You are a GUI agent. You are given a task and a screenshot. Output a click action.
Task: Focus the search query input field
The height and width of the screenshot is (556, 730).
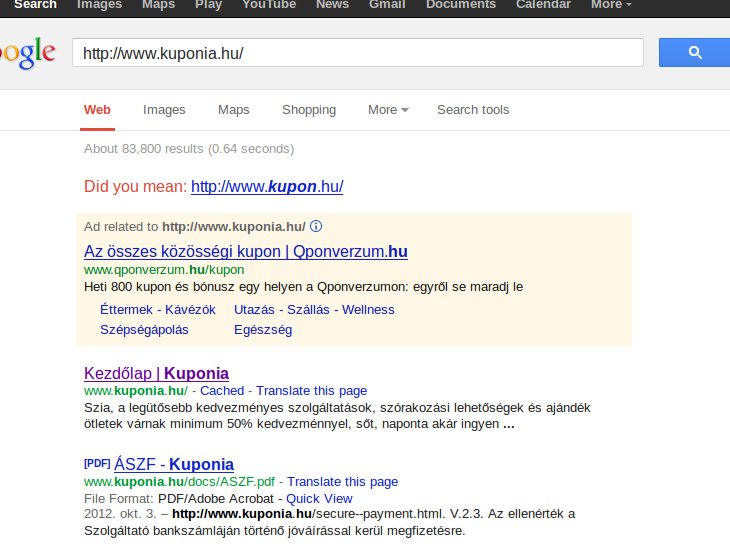pyautogui.click(x=358, y=53)
